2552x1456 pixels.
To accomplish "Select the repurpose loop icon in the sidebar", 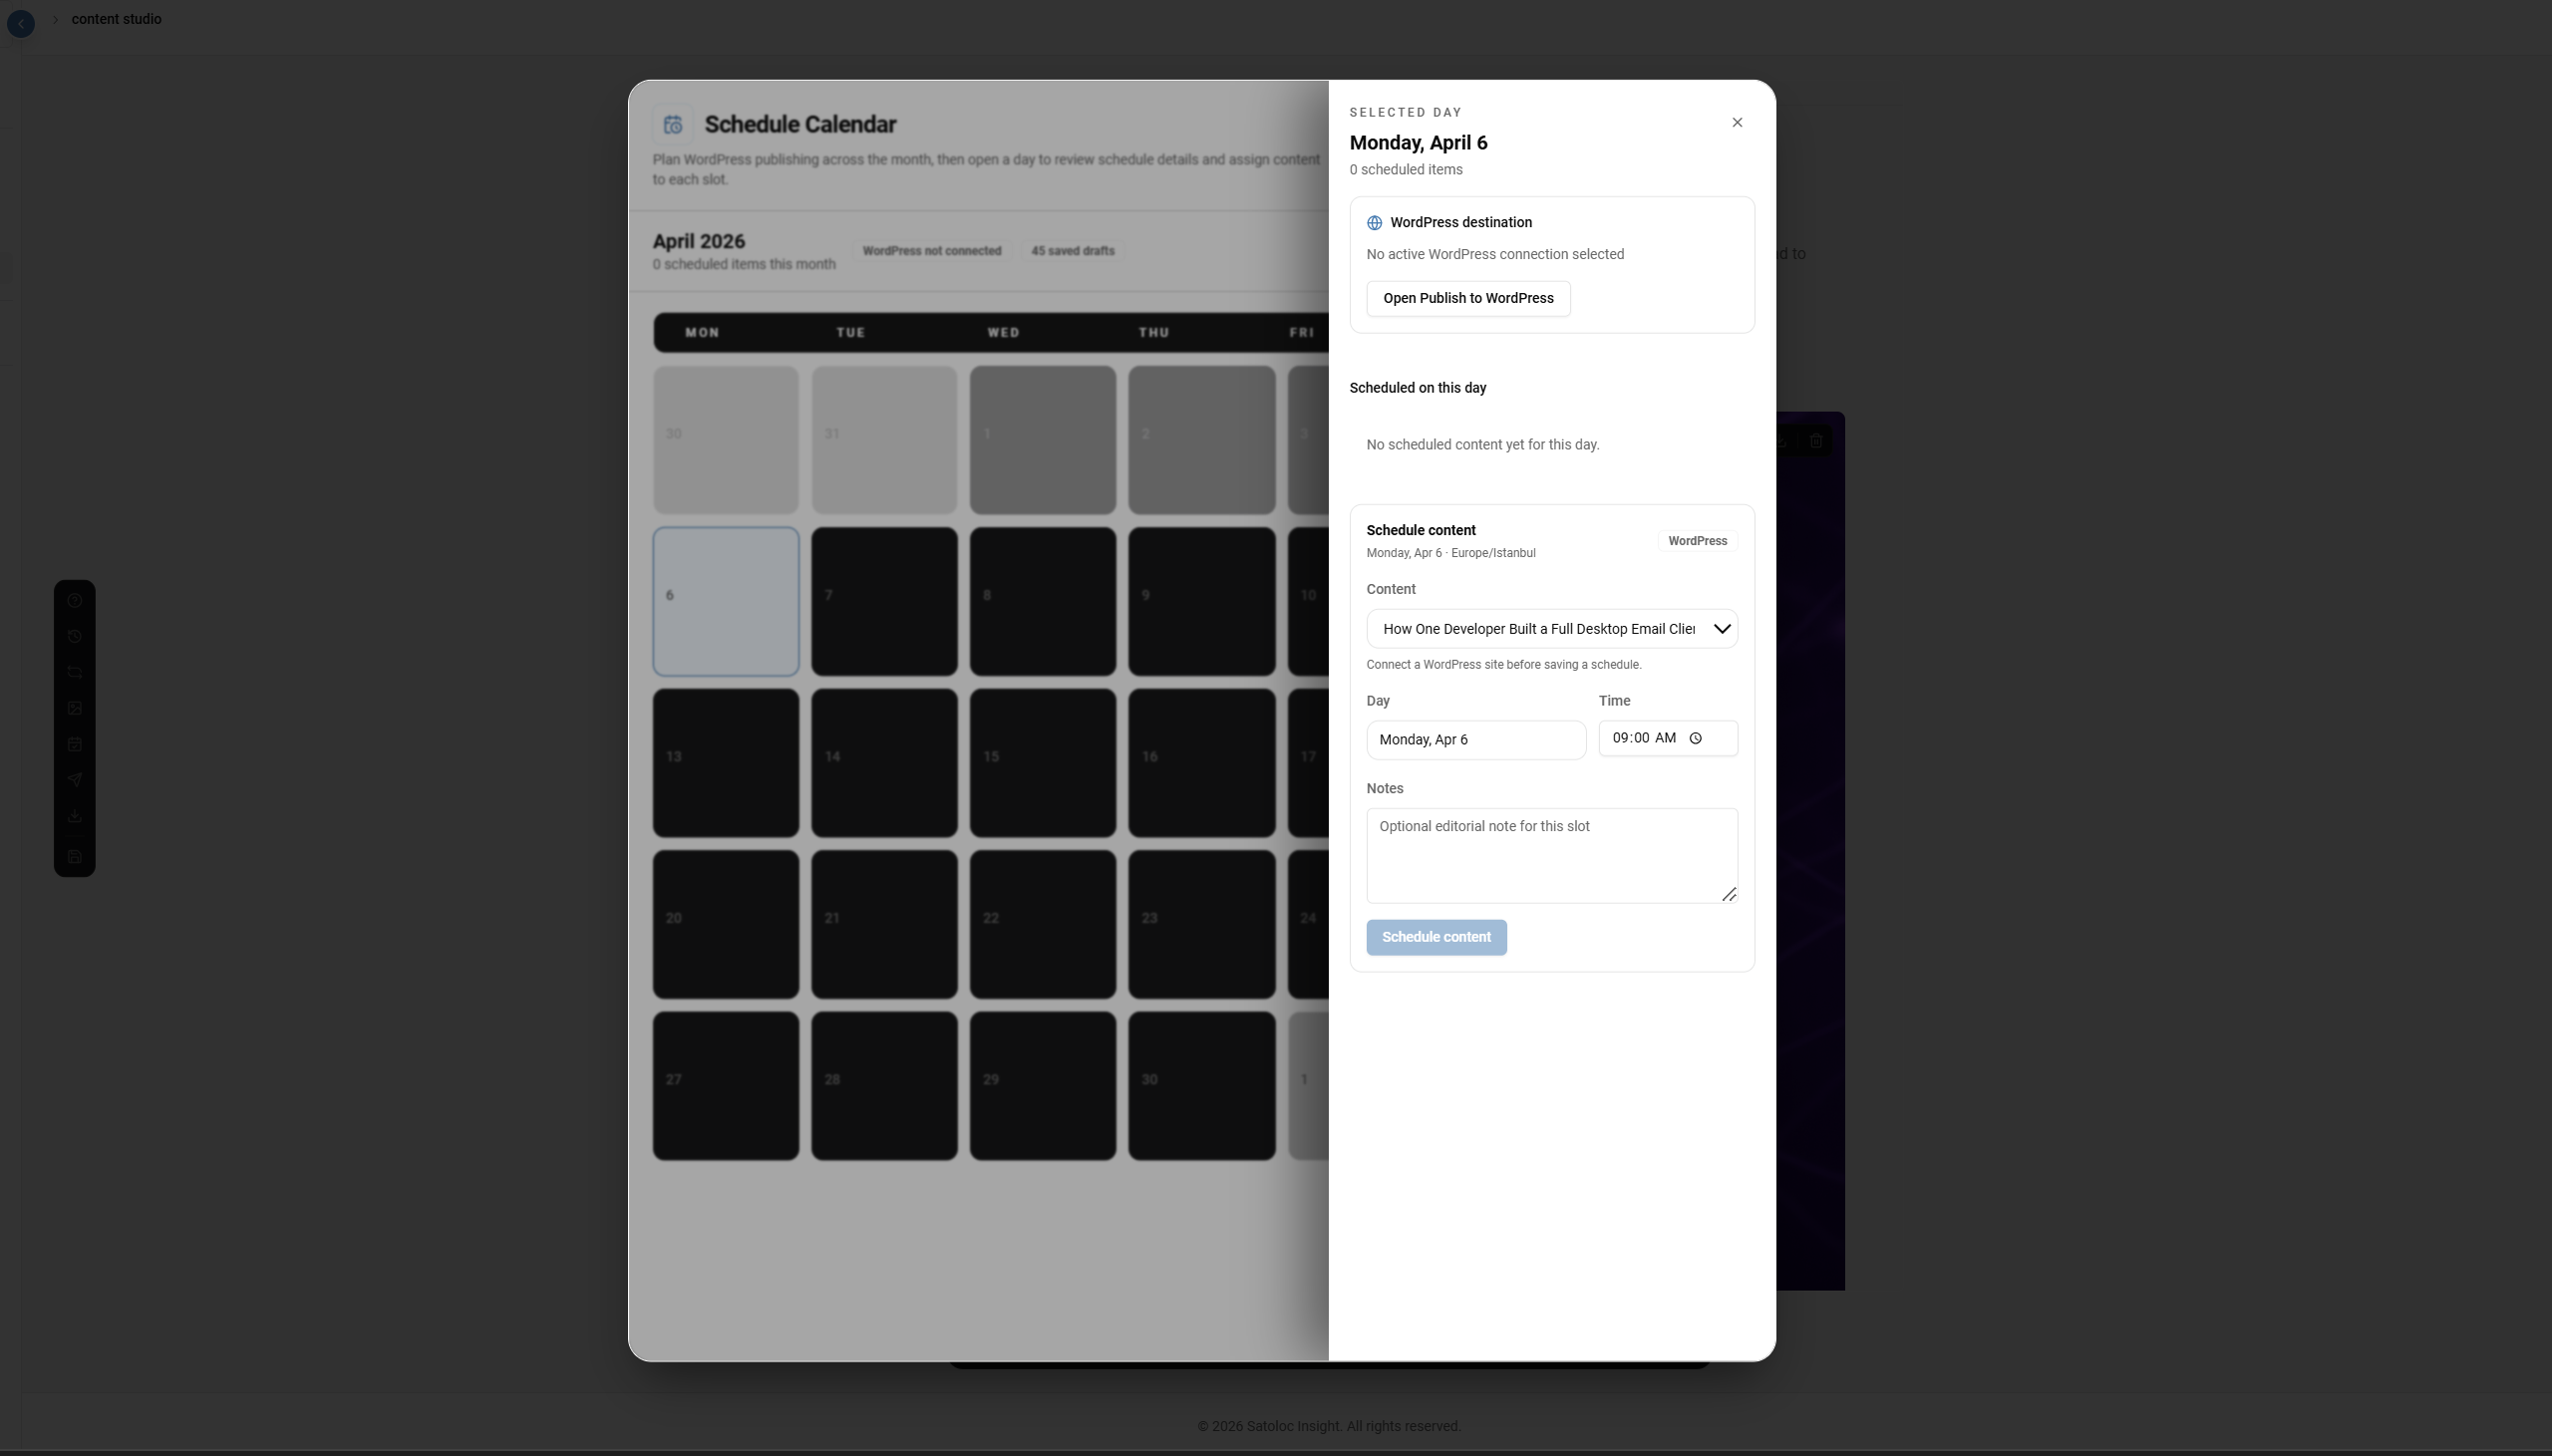I will [75, 672].
